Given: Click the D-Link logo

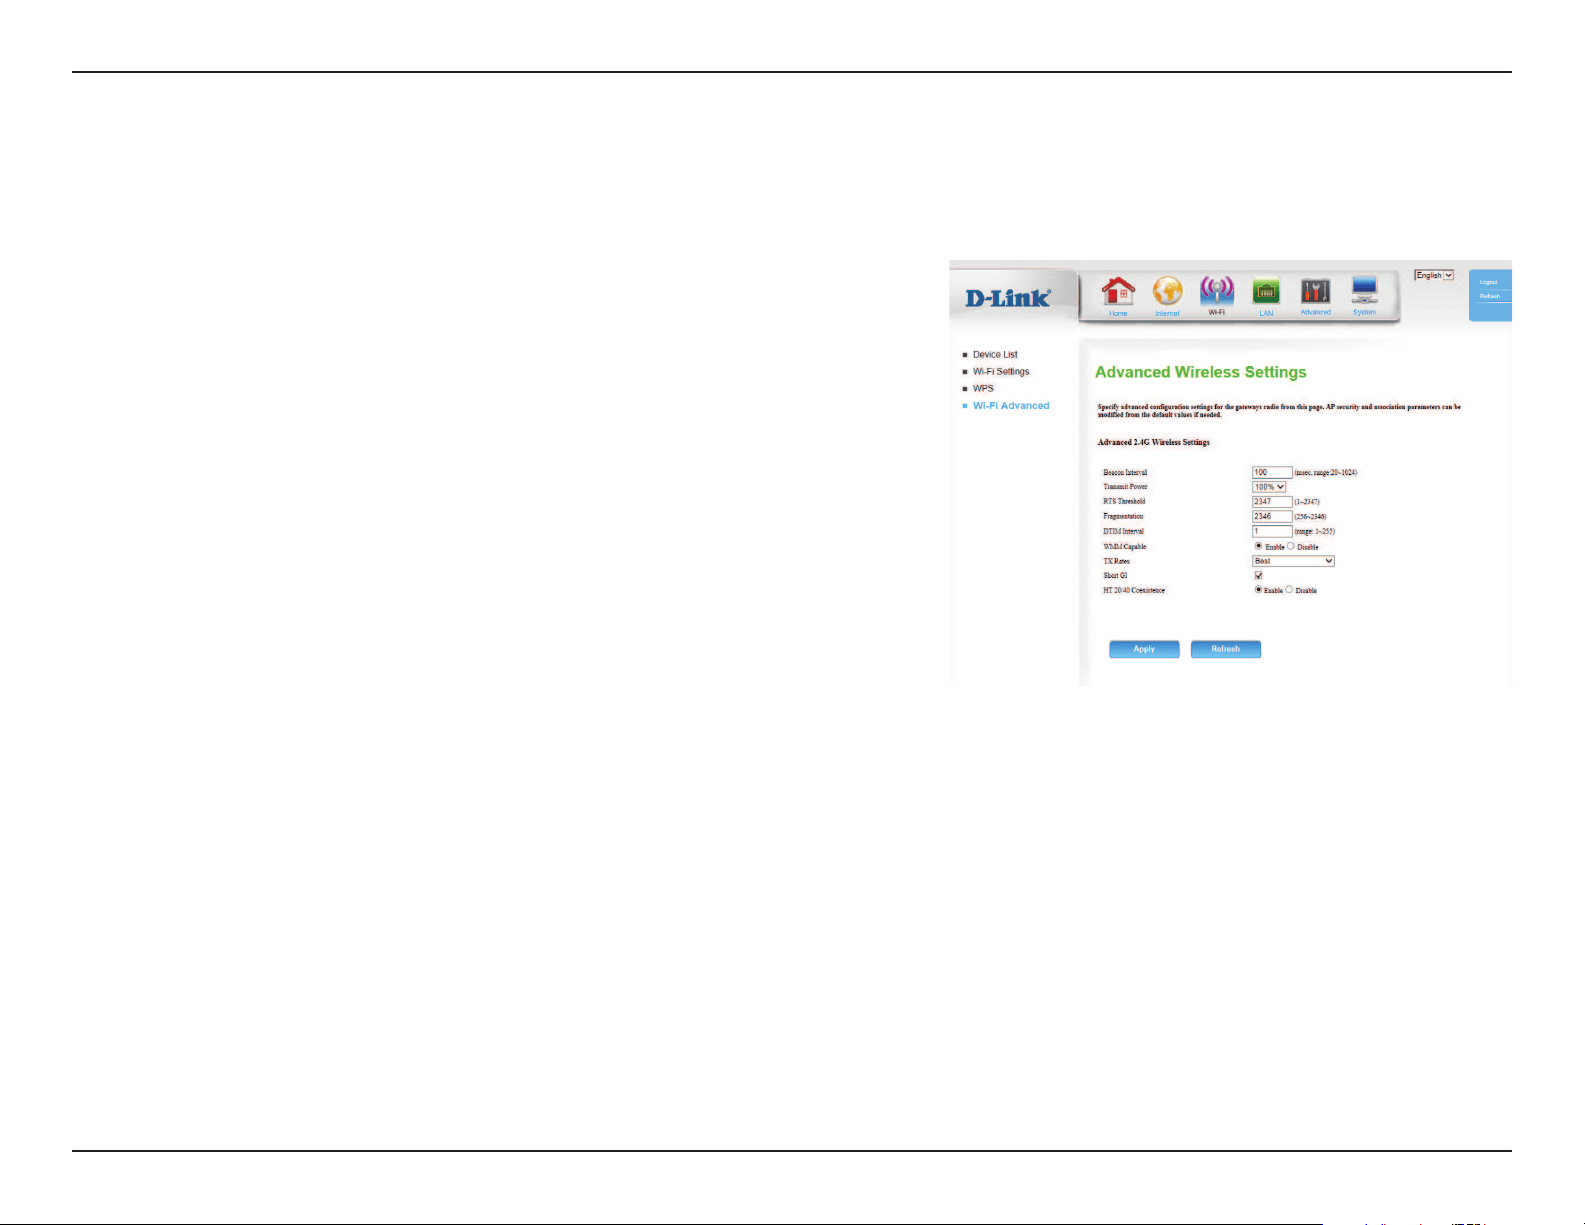Looking at the screenshot, I should coord(1008,297).
